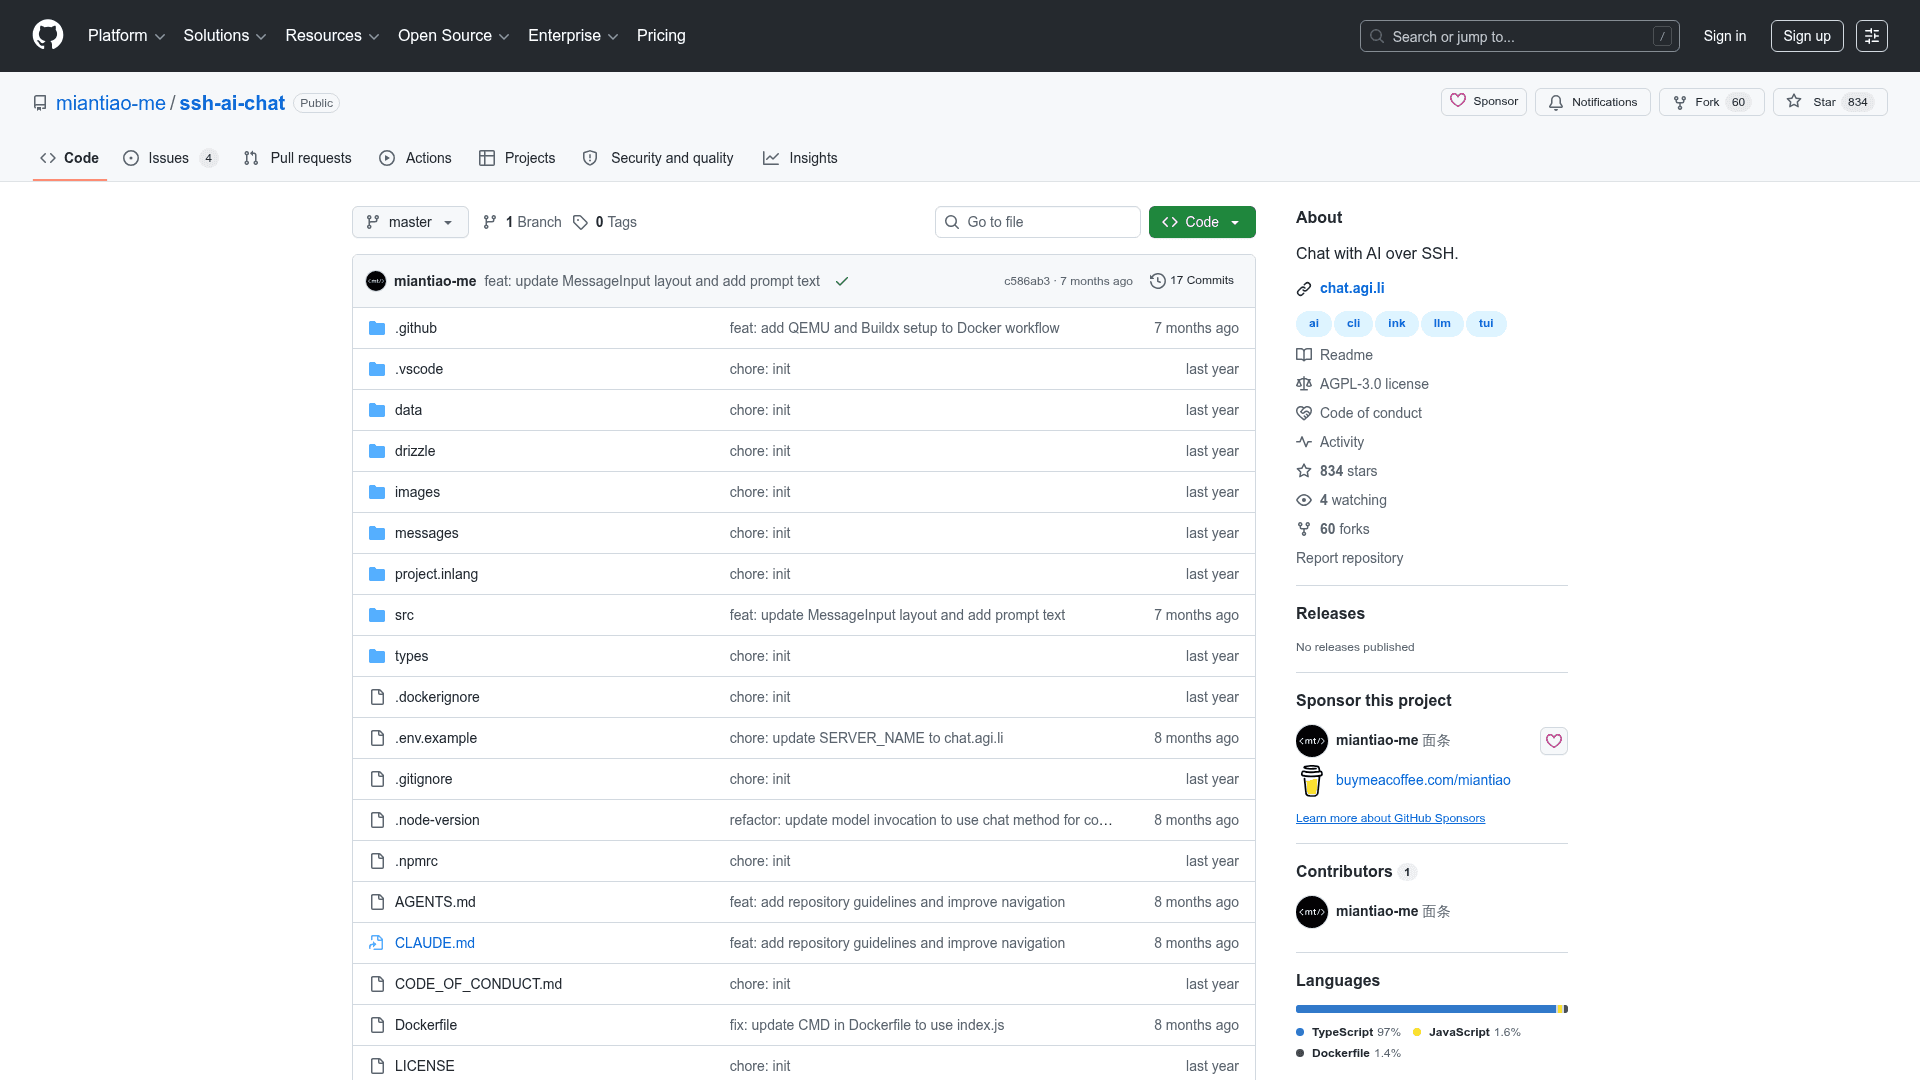
Task: Open the .github folder icon
Action: coord(377,328)
